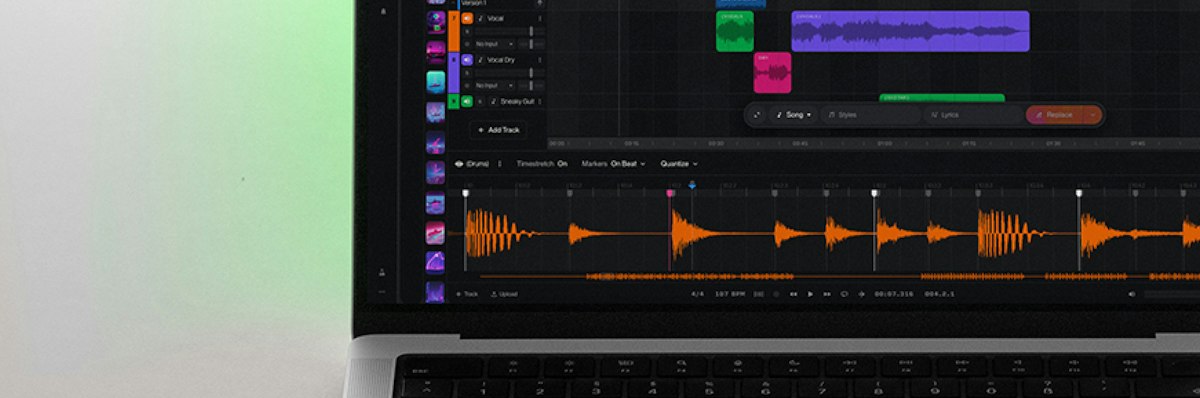Open the Song mode dropdown
Viewport: 1200px width, 398px height.
pyautogui.click(x=793, y=115)
